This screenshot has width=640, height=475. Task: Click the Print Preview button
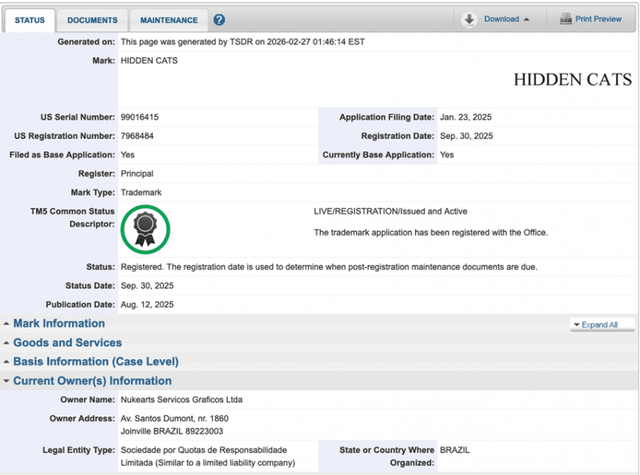tap(598, 19)
